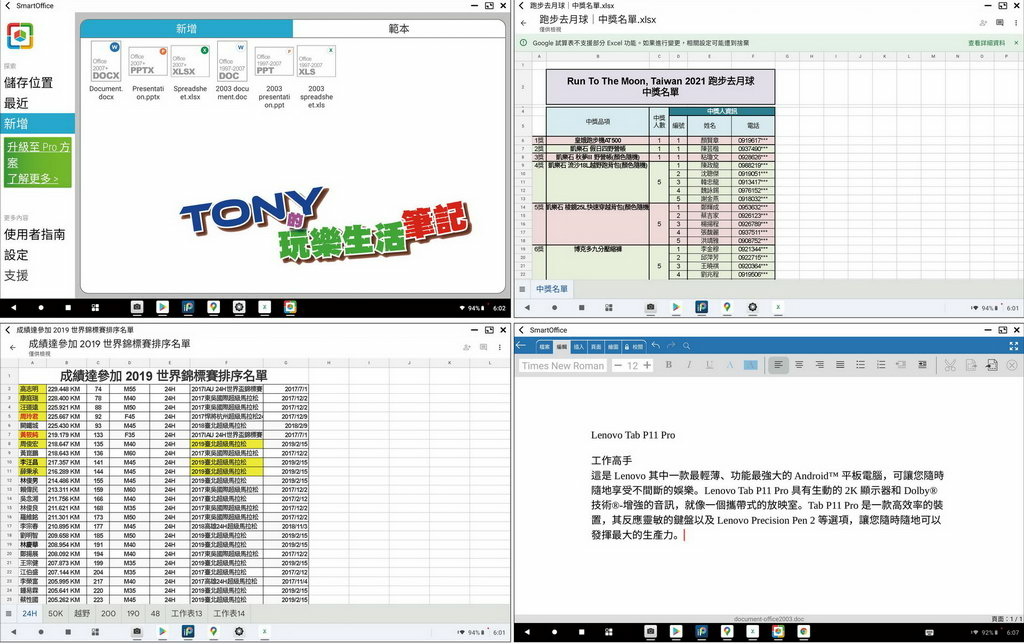The image size is (1024, 644).
Task: Center align text in SmartOffice editor
Action: point(799,365)
